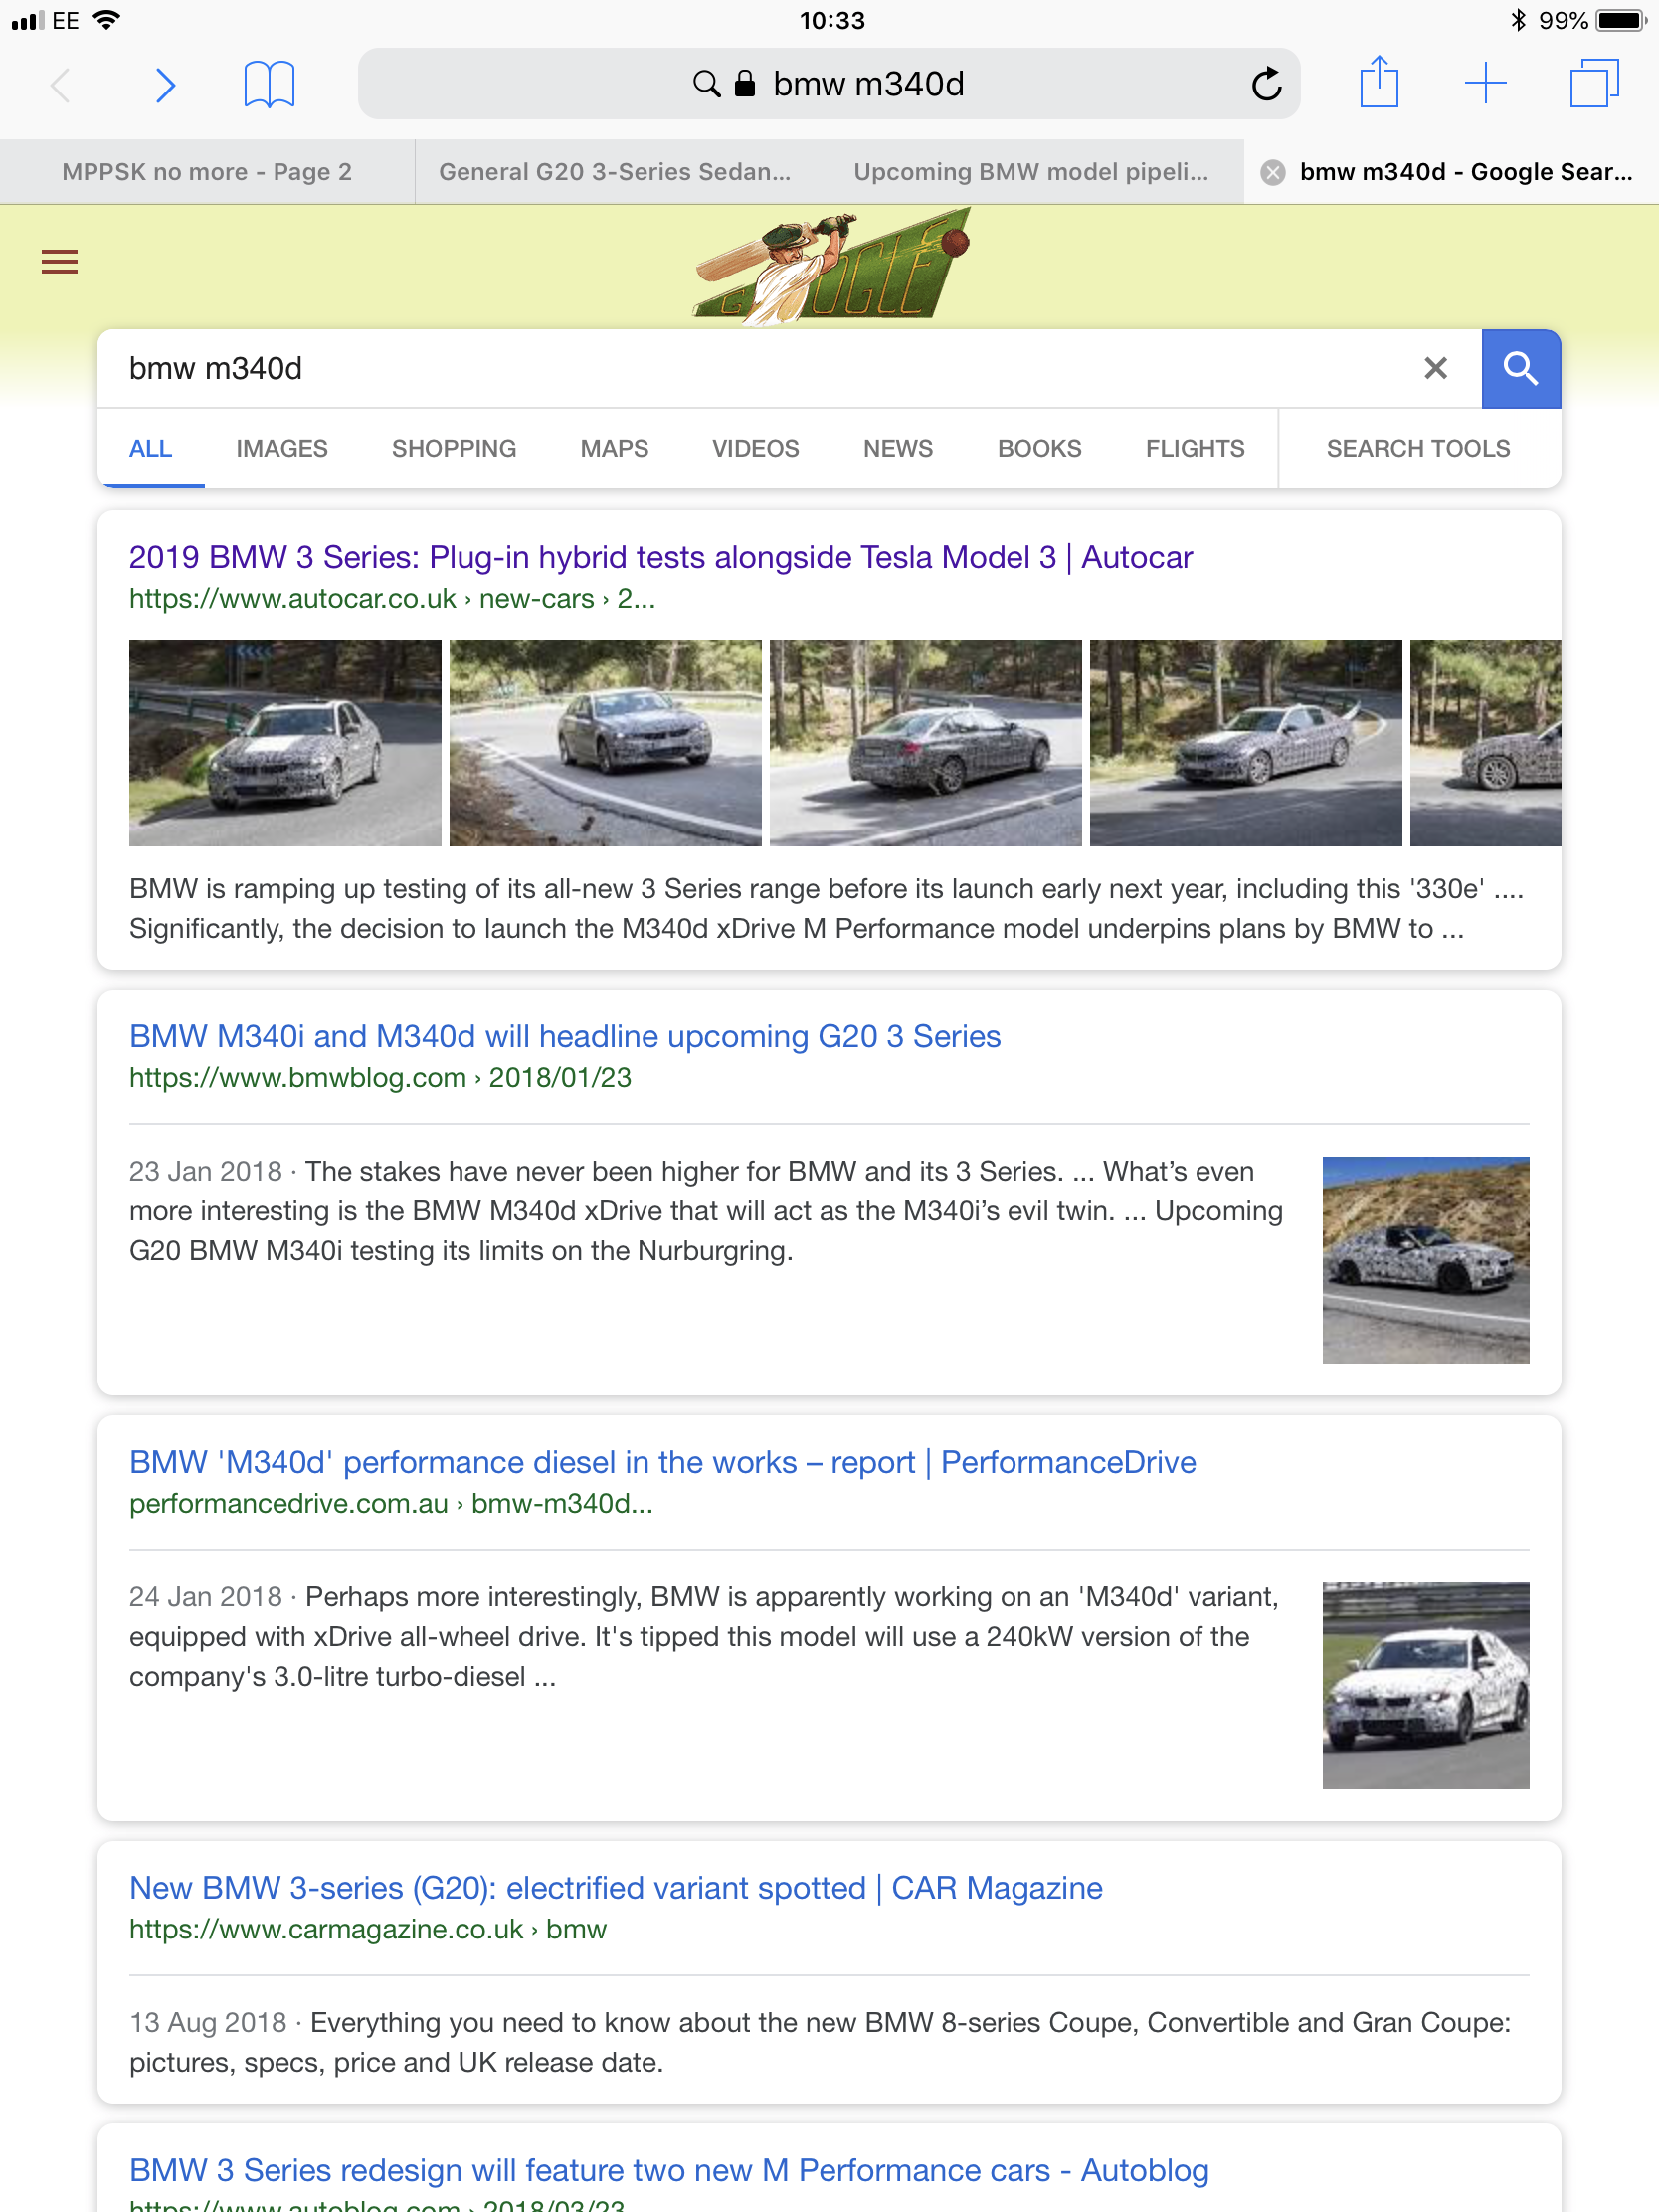Open the Autocar 2019 BMW 3 Series result
This screenshot has width=1659, height=2212.
(661, 557)
